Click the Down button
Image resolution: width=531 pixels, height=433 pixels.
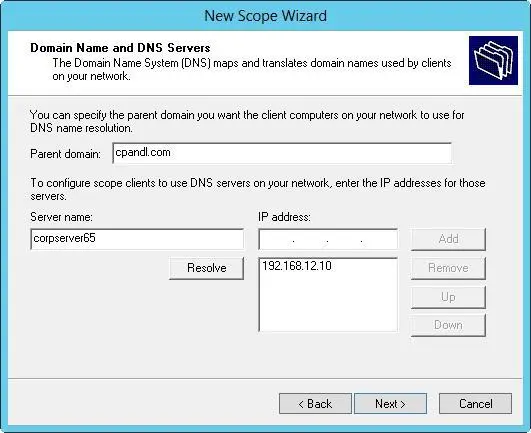(x=448, y=325)
